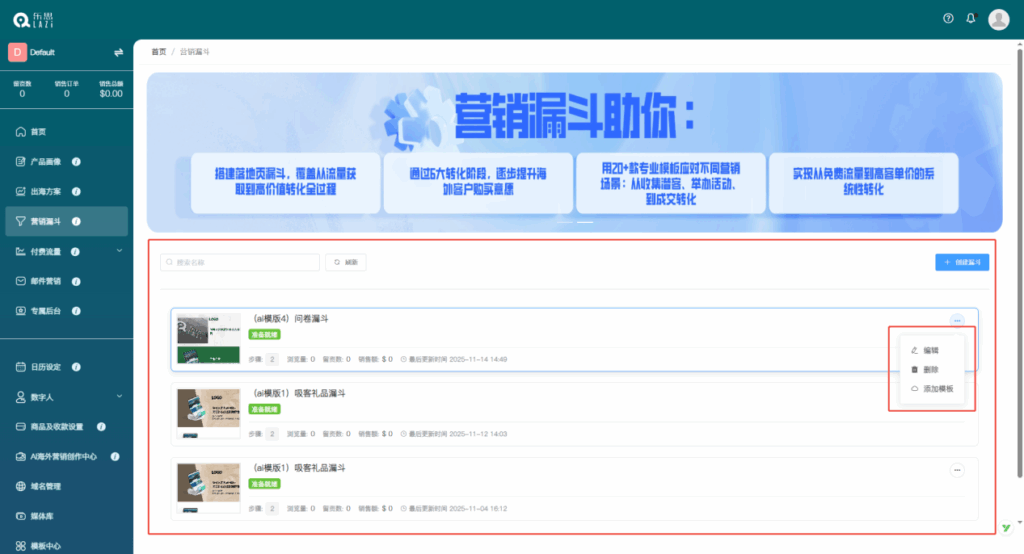
Task: Open more options on the bottom 吸客礼品漏斗 card
Action: pos(957,469)
